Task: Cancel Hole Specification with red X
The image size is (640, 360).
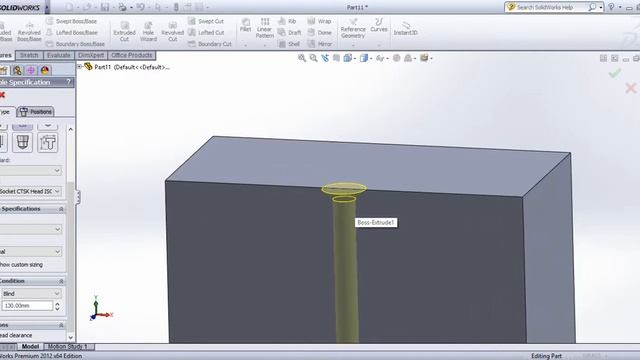Action: [2, 95]
